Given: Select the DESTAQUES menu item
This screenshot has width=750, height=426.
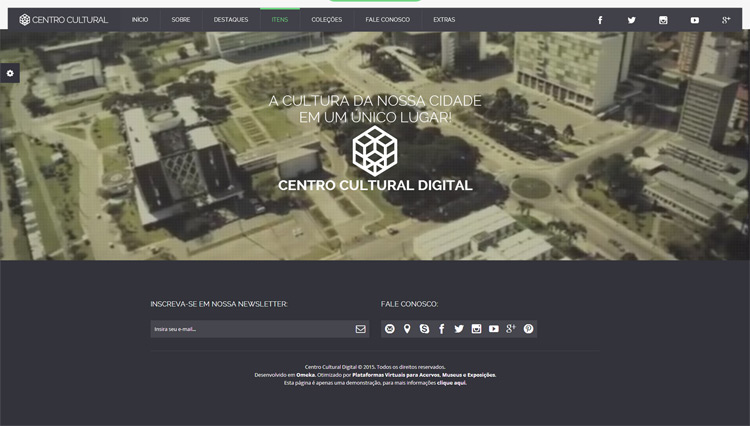Looking at the screenshot, I should (231, 20).
